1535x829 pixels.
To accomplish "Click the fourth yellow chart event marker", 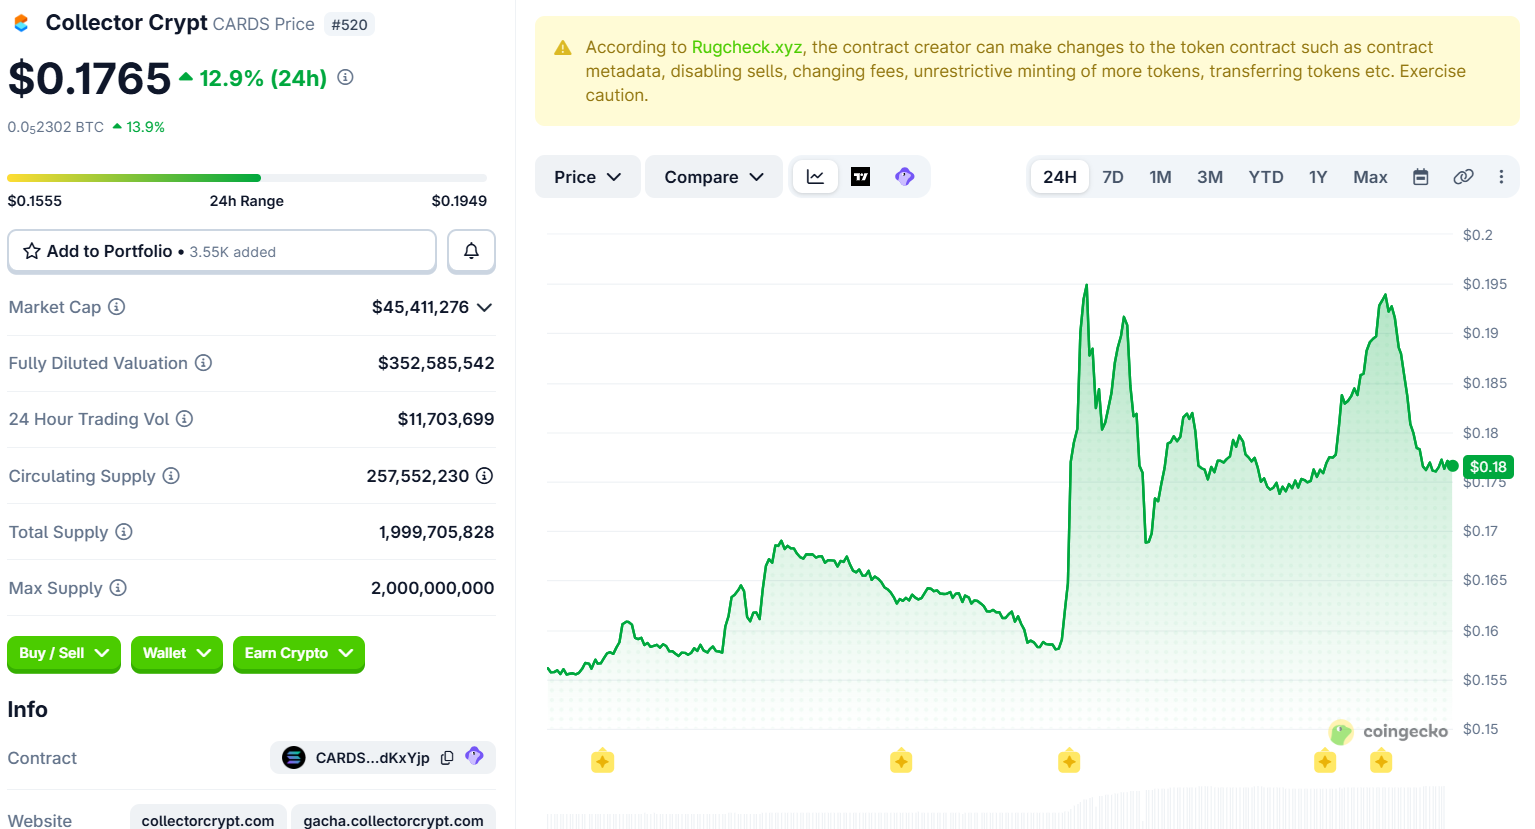I will click(1325, 762).
